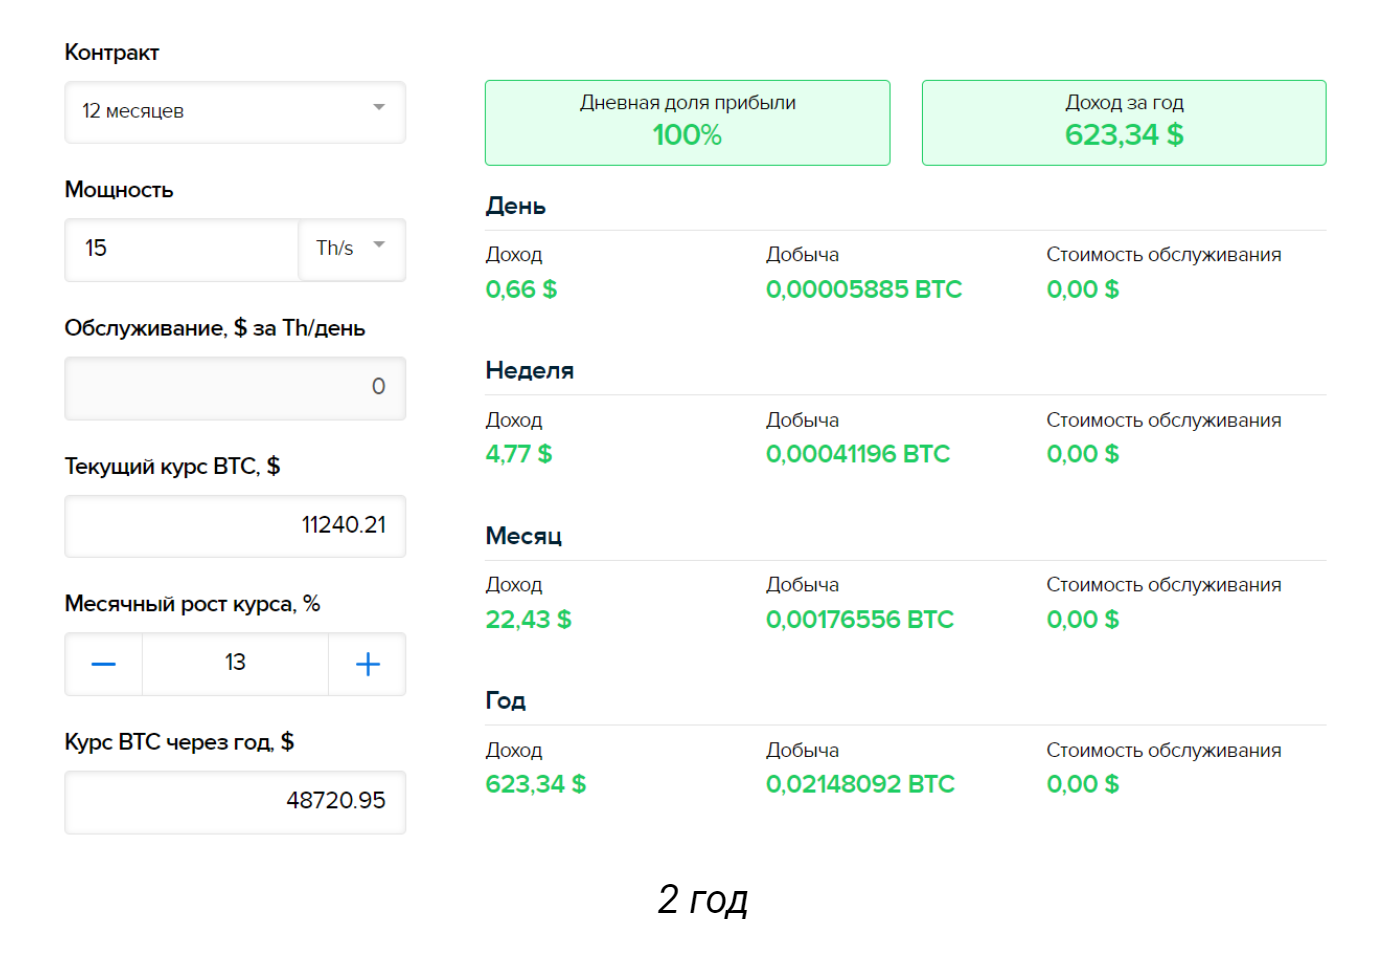This screenshot has width=1394, height=956.
Task: Click the Дневная доля прибыли panel
Action: [687, 123]
